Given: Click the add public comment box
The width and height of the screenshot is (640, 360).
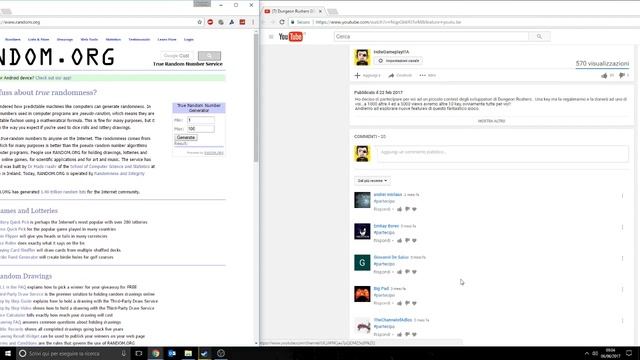Looking at the screenshot, I should click(502, 153).
